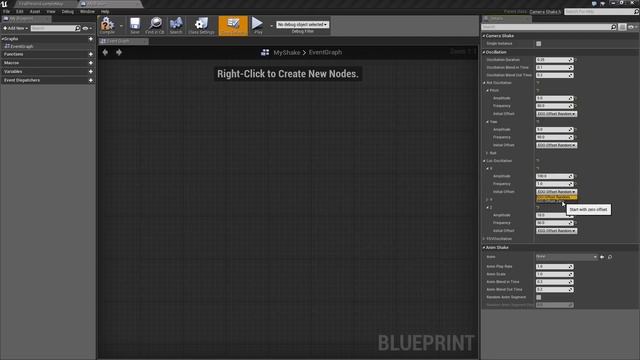Click Oscillation Blend In Time value field
The image size is (640, 360).
554,68
